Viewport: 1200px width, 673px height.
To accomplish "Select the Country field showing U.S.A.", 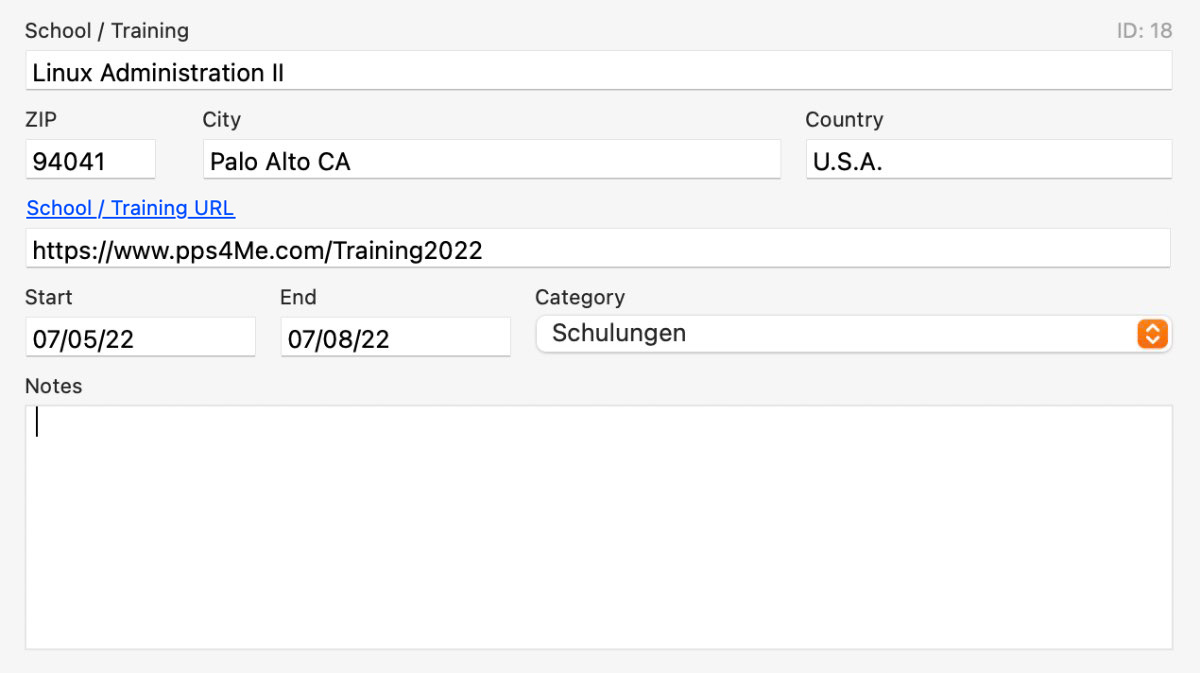I will (x=988, y=161).
